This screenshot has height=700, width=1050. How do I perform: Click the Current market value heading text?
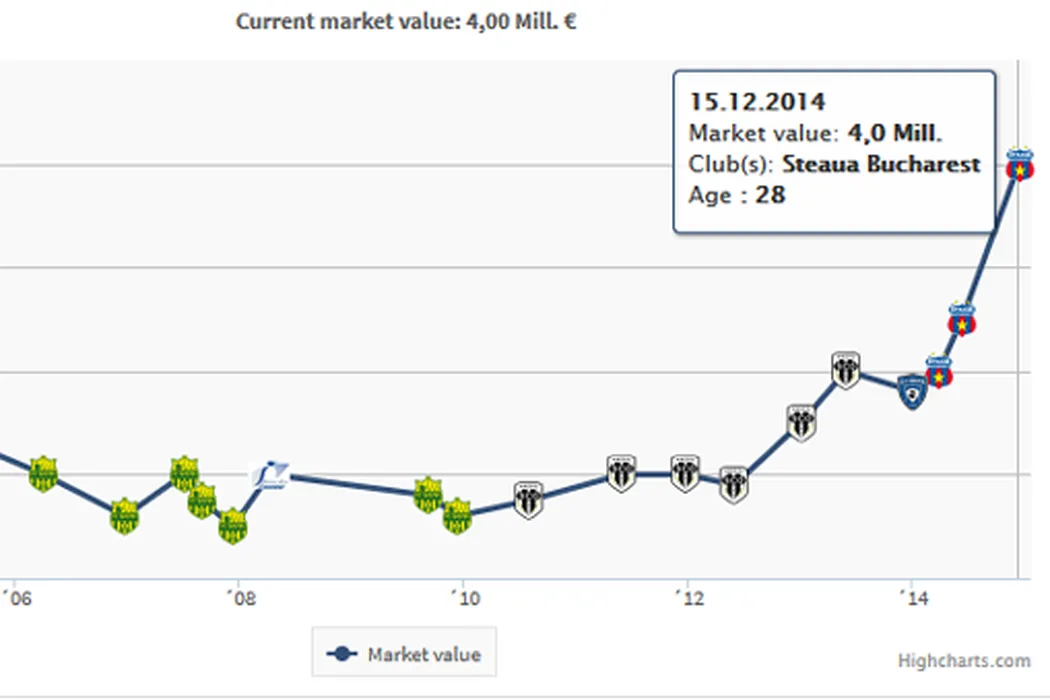406,21
